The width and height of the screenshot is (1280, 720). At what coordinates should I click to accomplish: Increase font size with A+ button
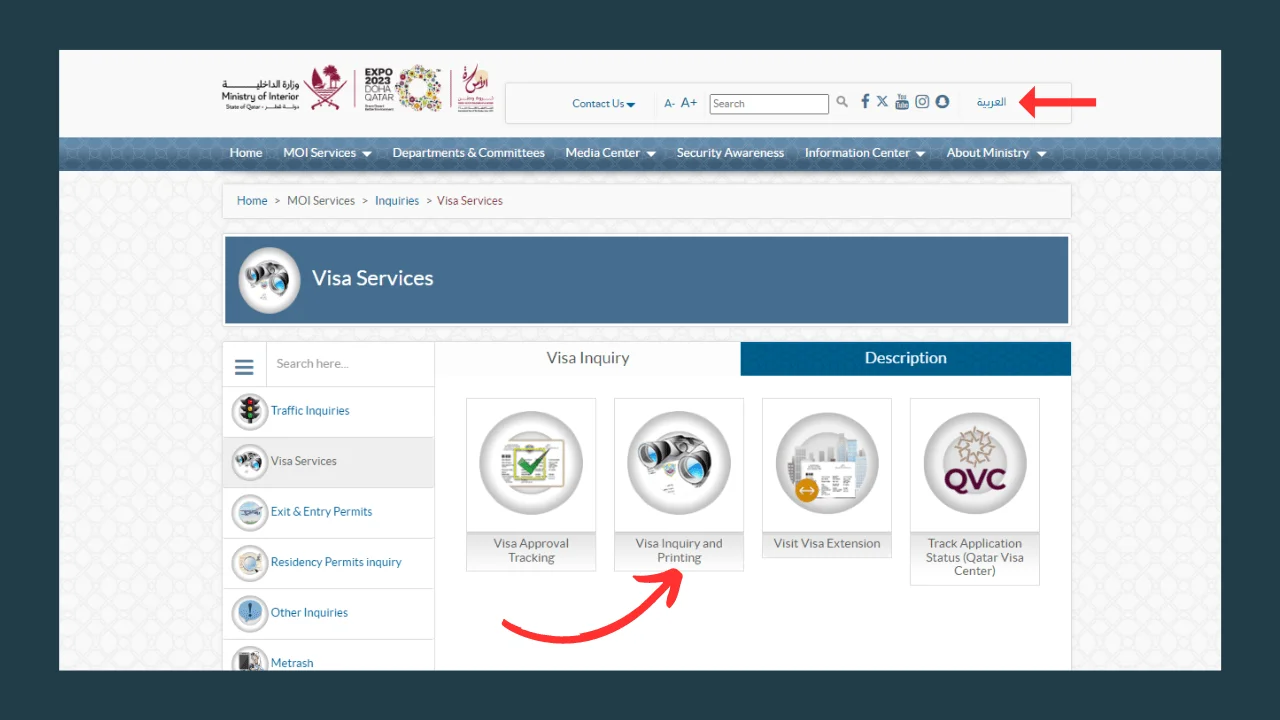click(x=689, y=103)
